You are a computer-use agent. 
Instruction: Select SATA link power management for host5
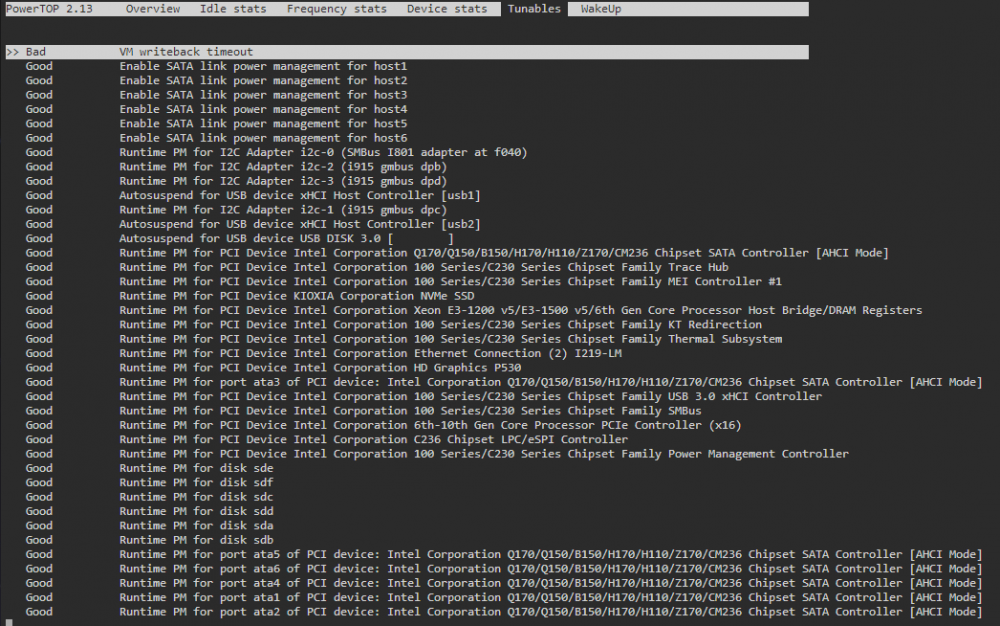click(x=263, y=124)
